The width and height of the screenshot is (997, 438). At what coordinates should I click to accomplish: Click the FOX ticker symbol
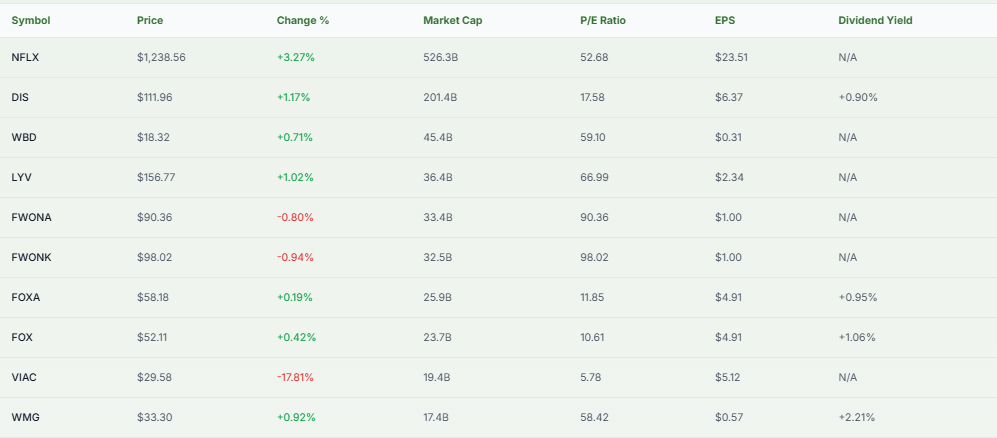21,337
